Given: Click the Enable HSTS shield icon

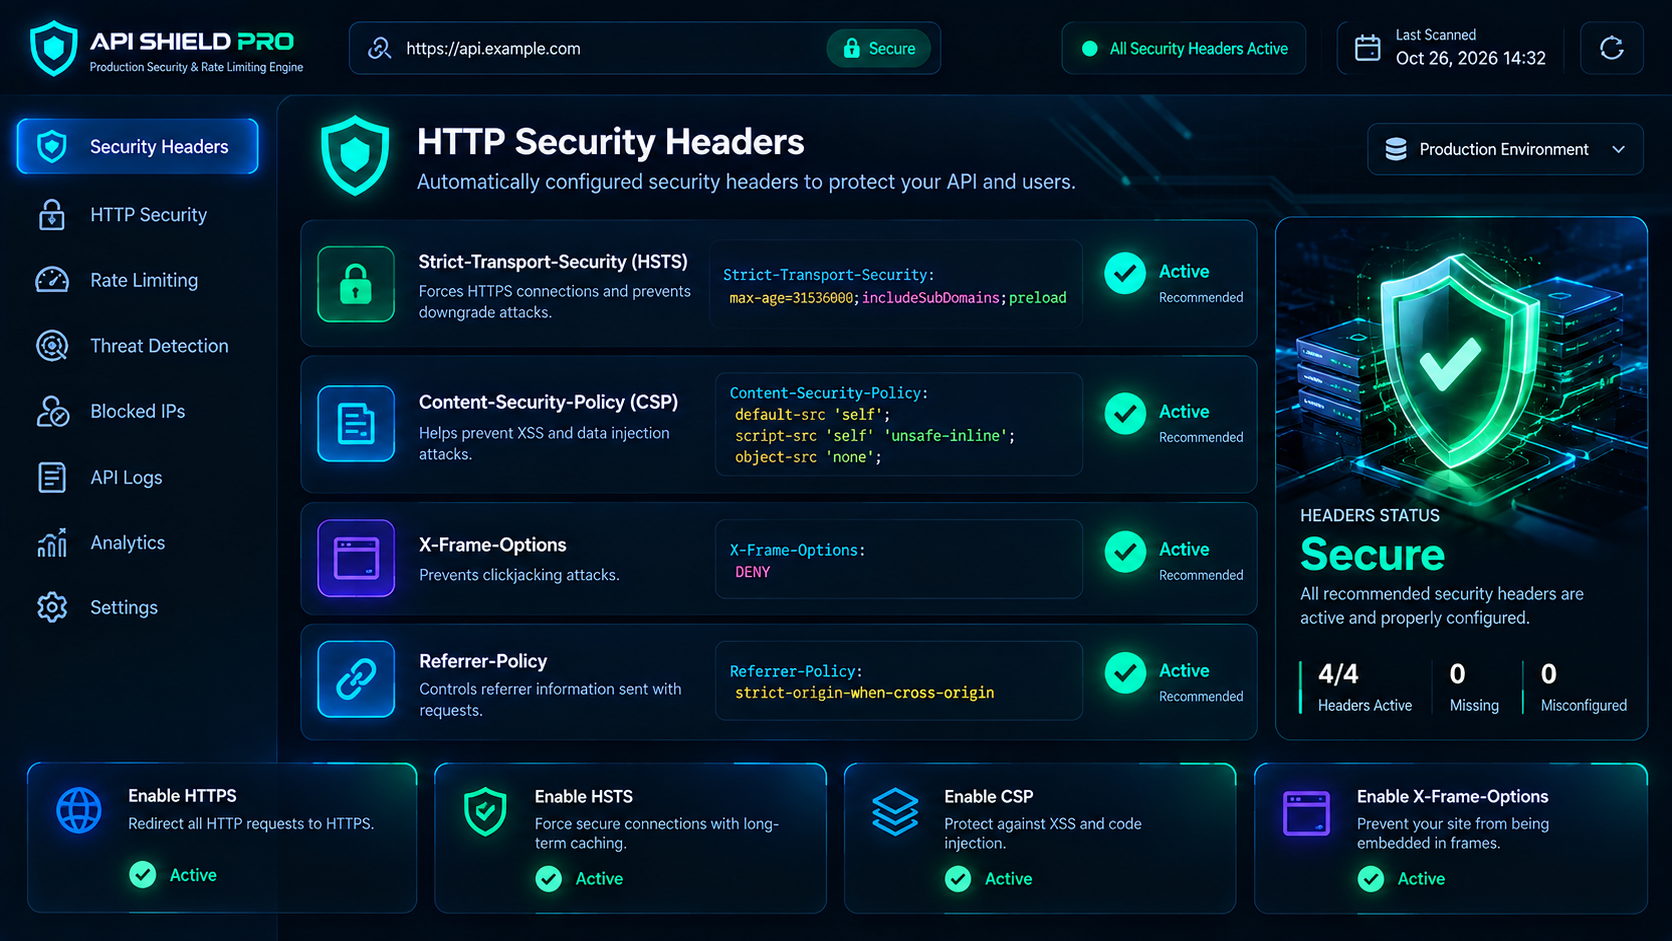Looking at the screenshot, I should (485, 811).
